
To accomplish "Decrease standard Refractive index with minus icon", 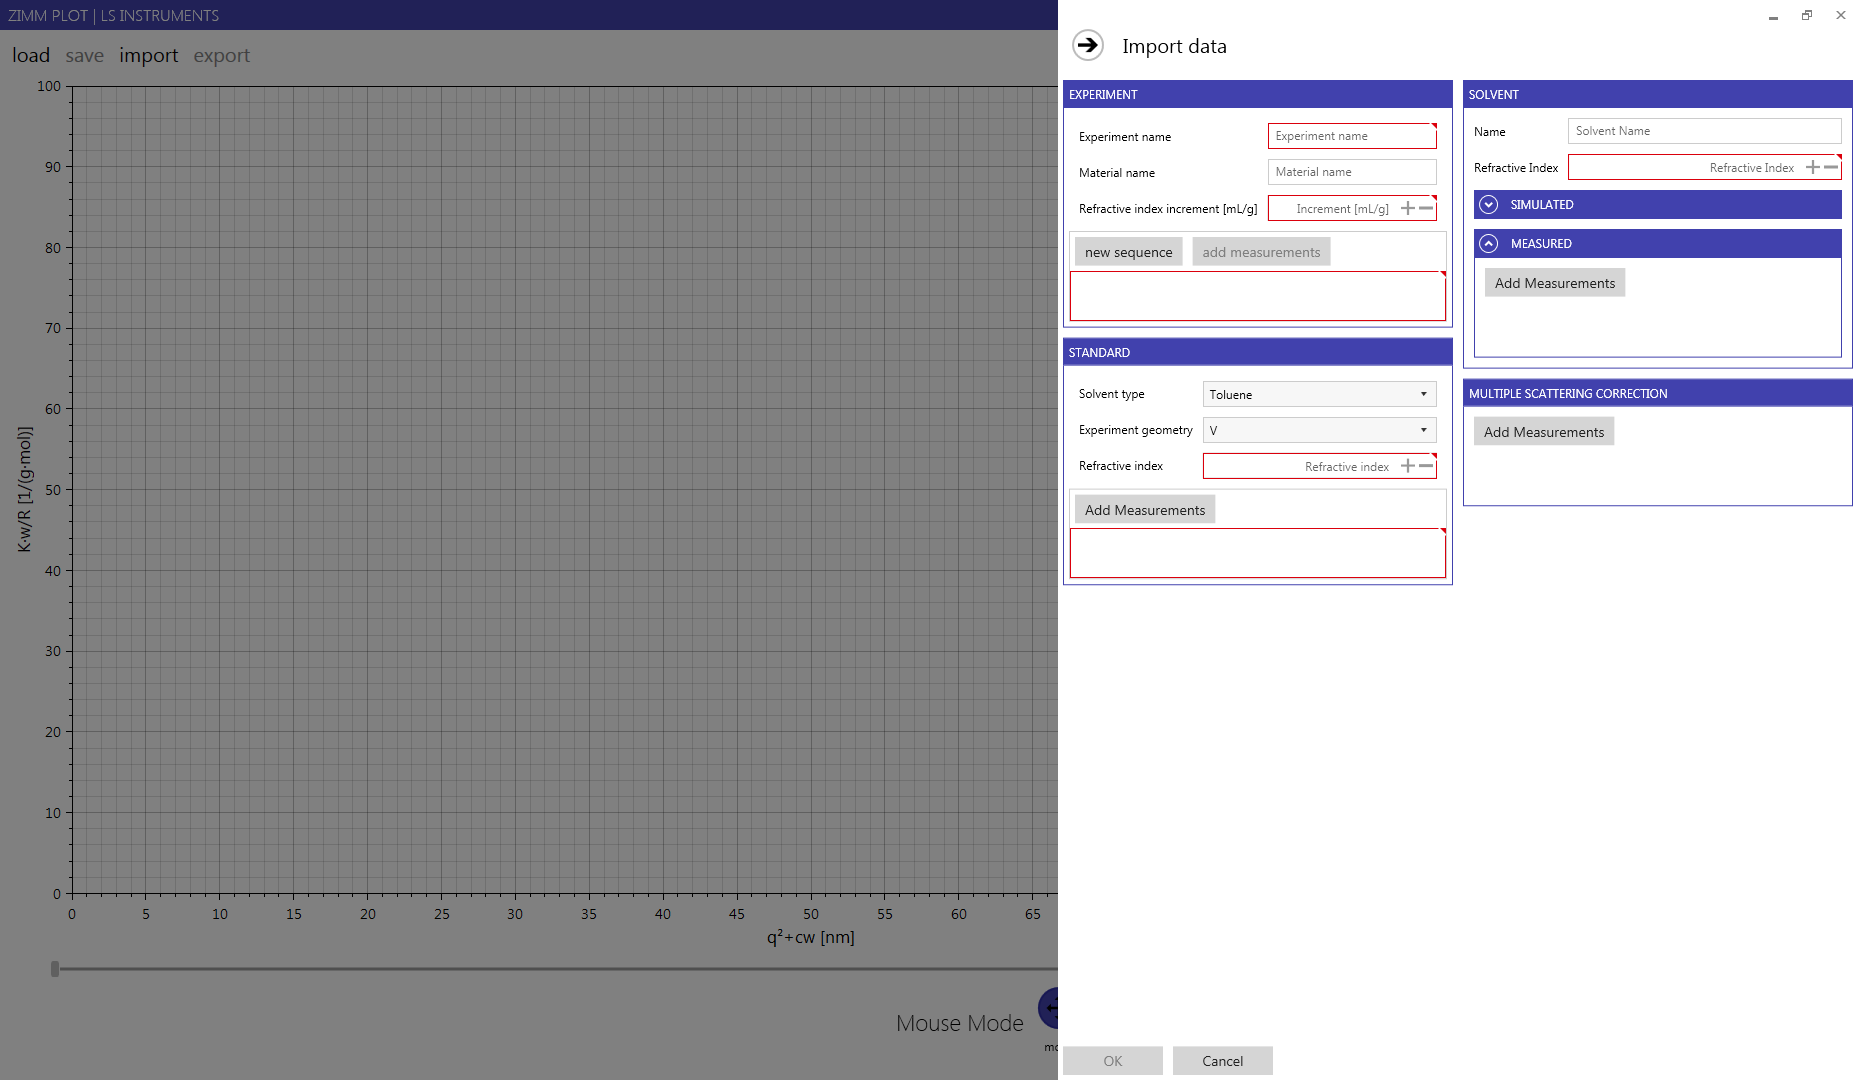I will (1426, 466).
